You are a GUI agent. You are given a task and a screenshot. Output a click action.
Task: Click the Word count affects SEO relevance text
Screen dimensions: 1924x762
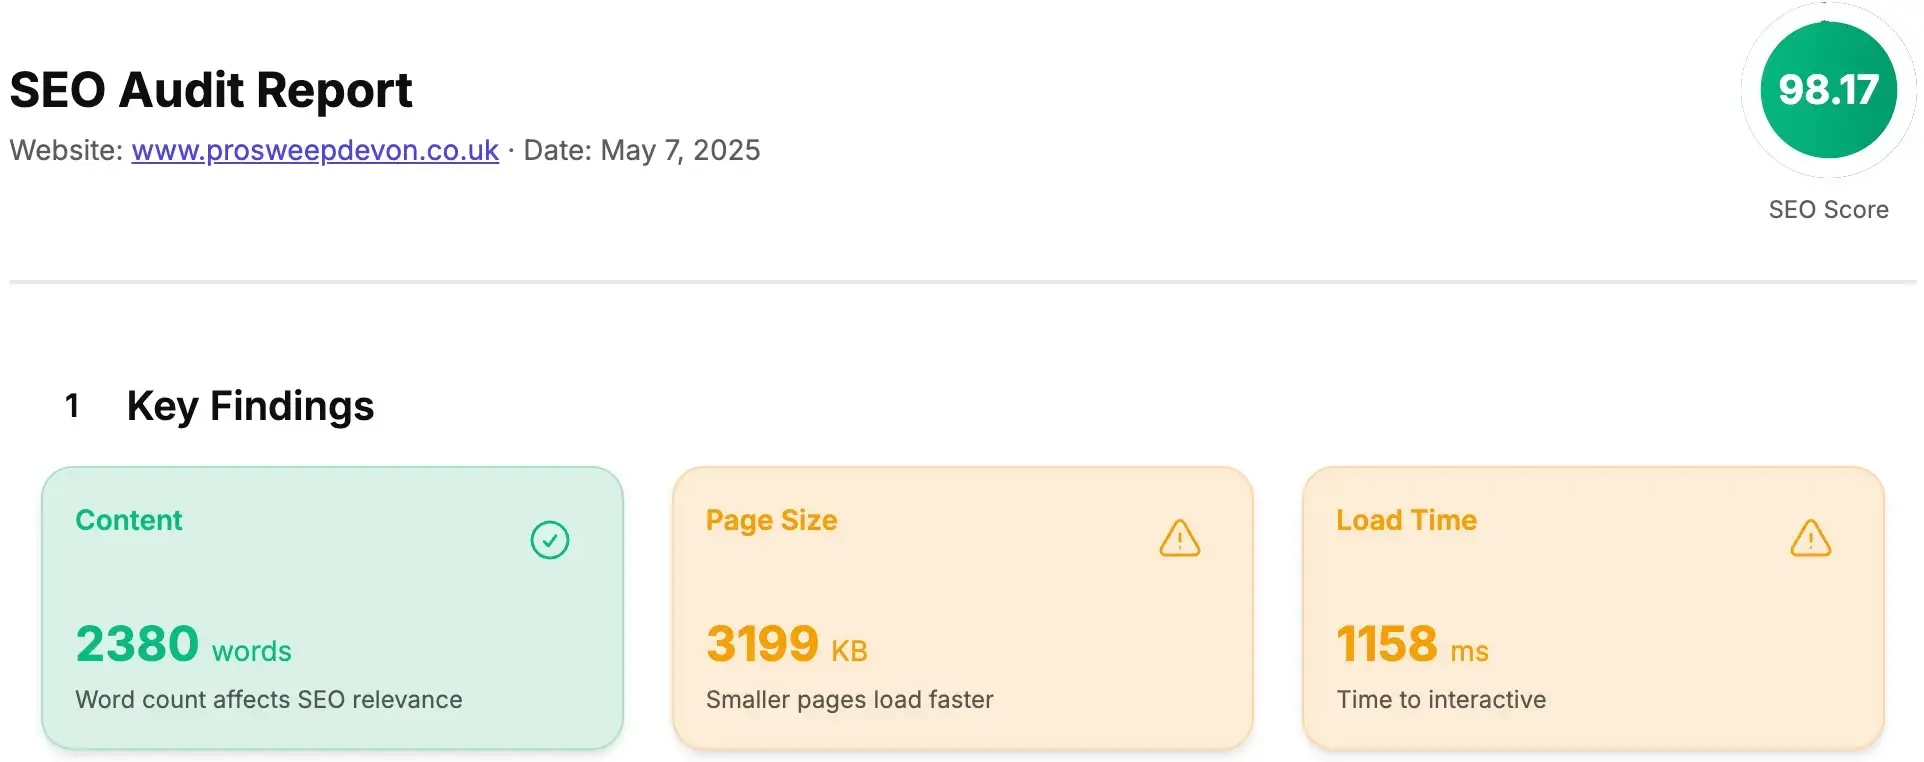[x=269, y=699]
